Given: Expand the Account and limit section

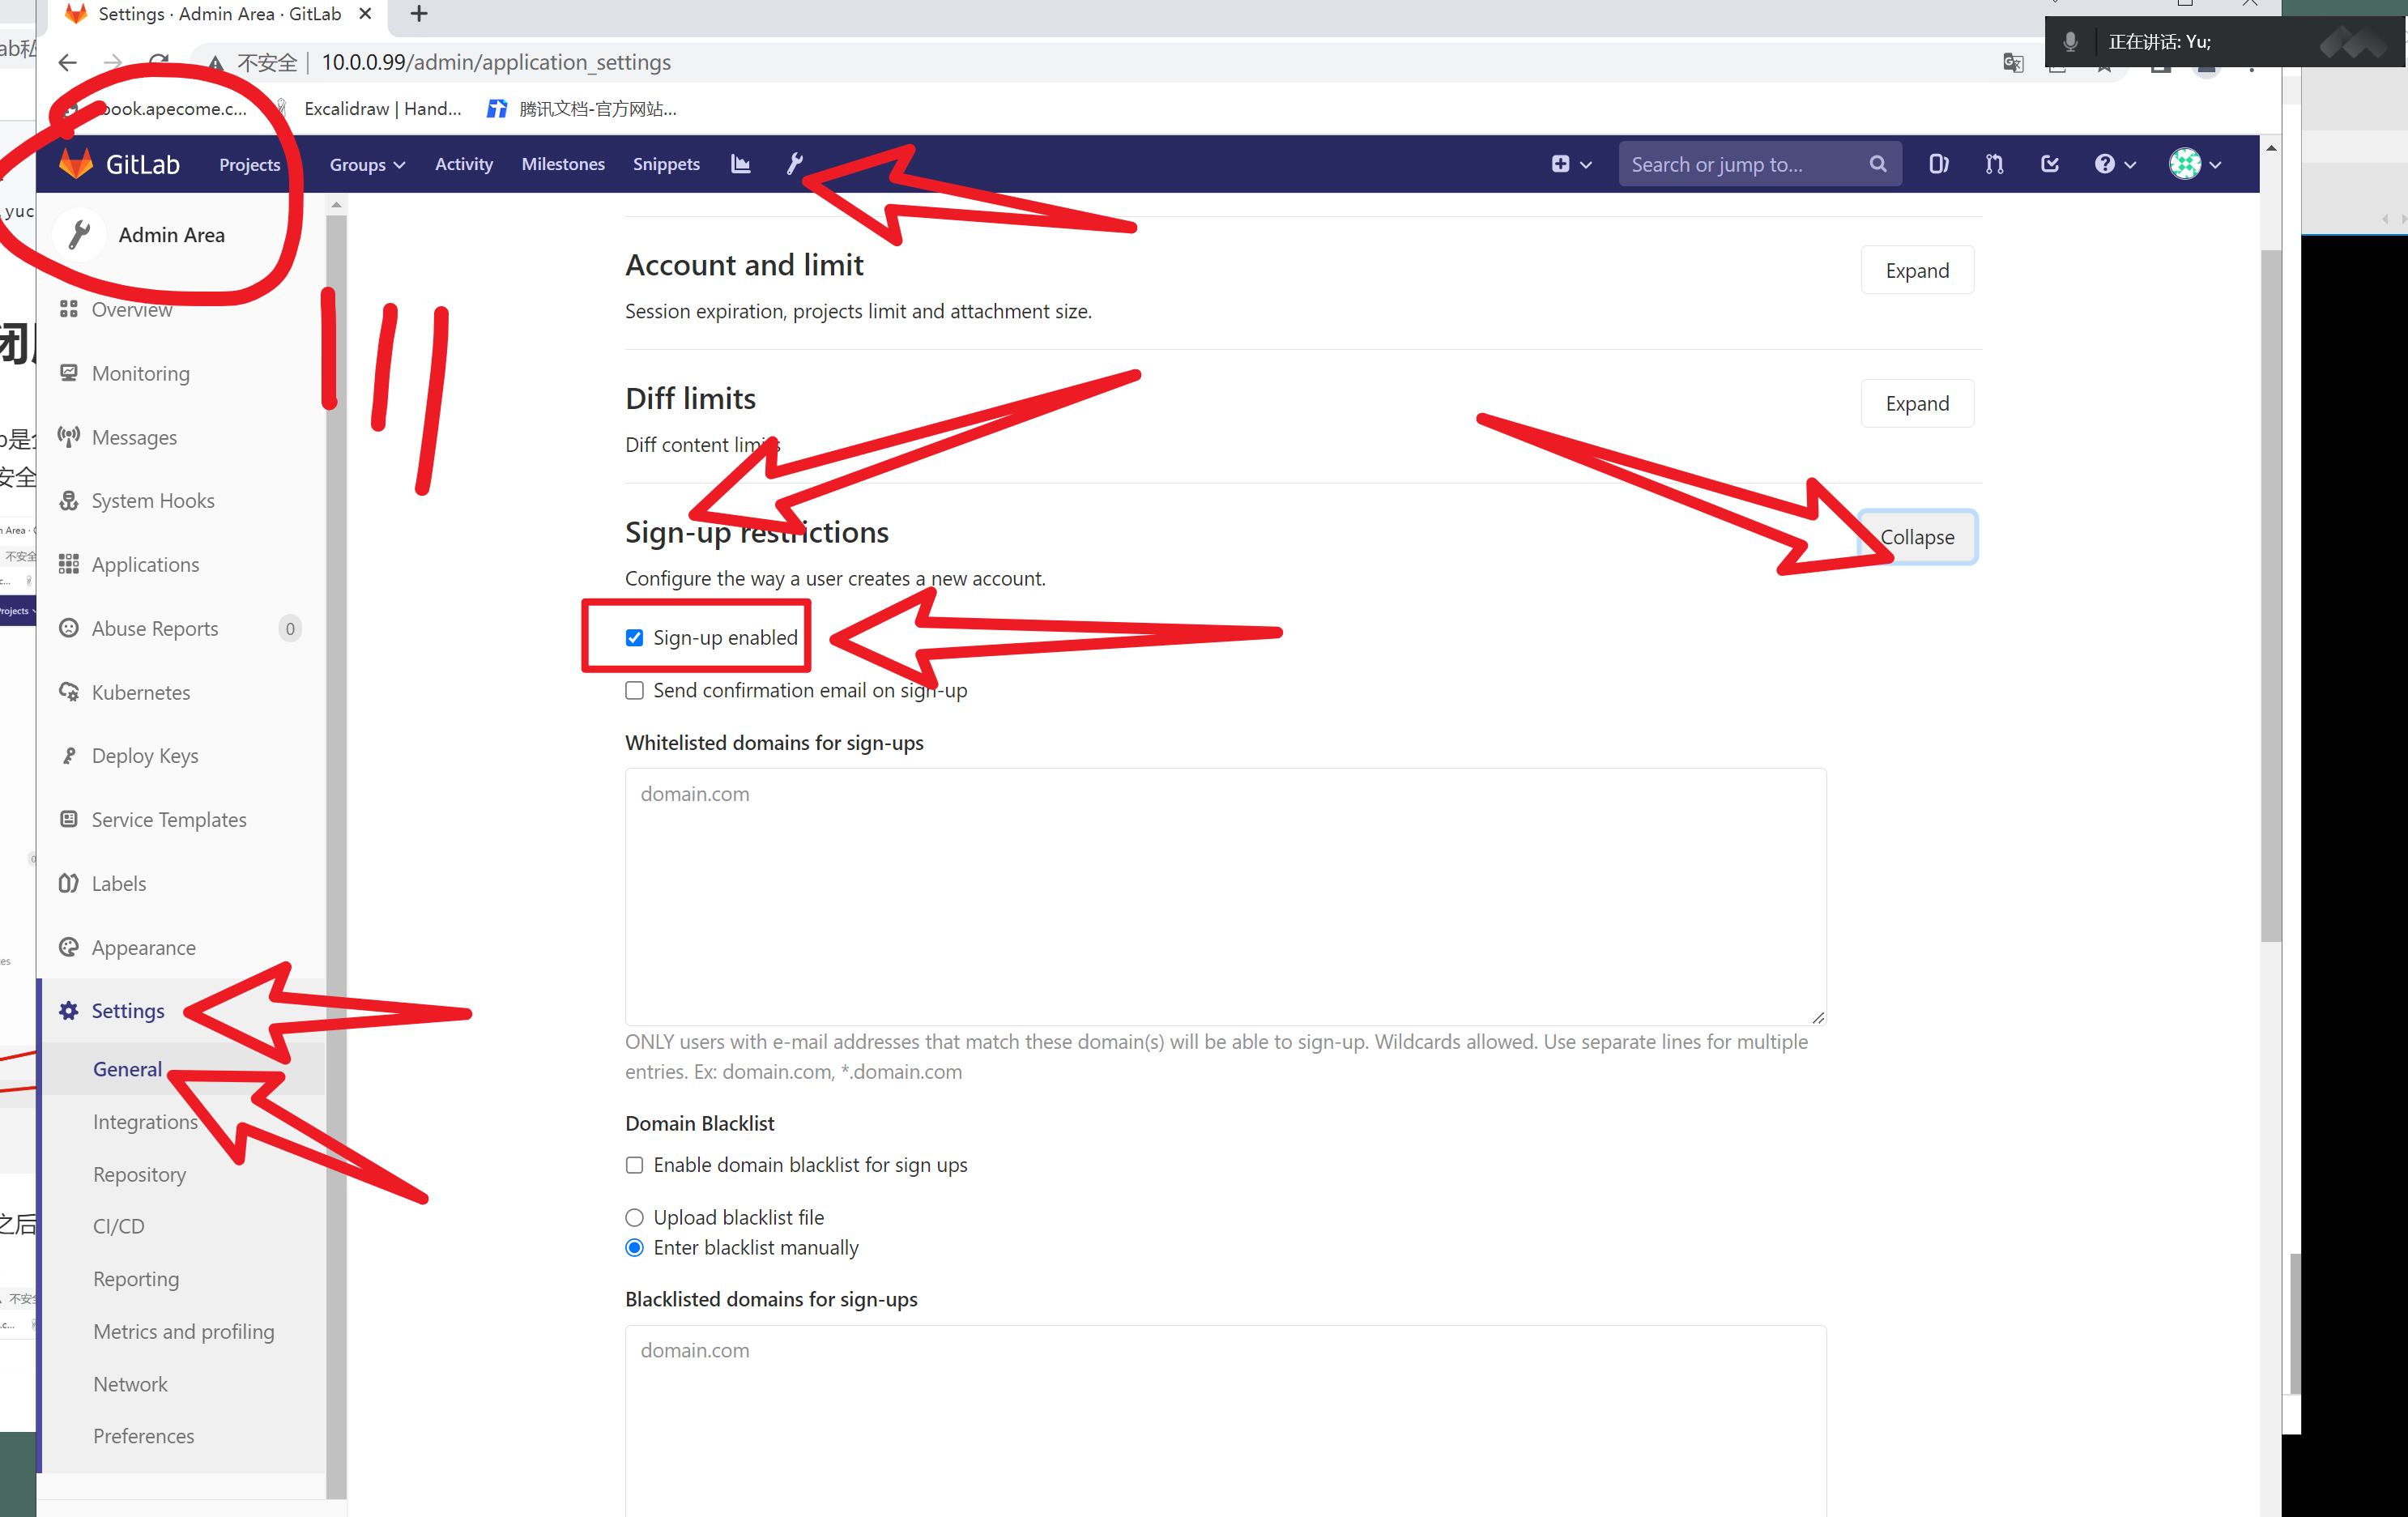Looking at the screenshot, I should pos(1916,270).
